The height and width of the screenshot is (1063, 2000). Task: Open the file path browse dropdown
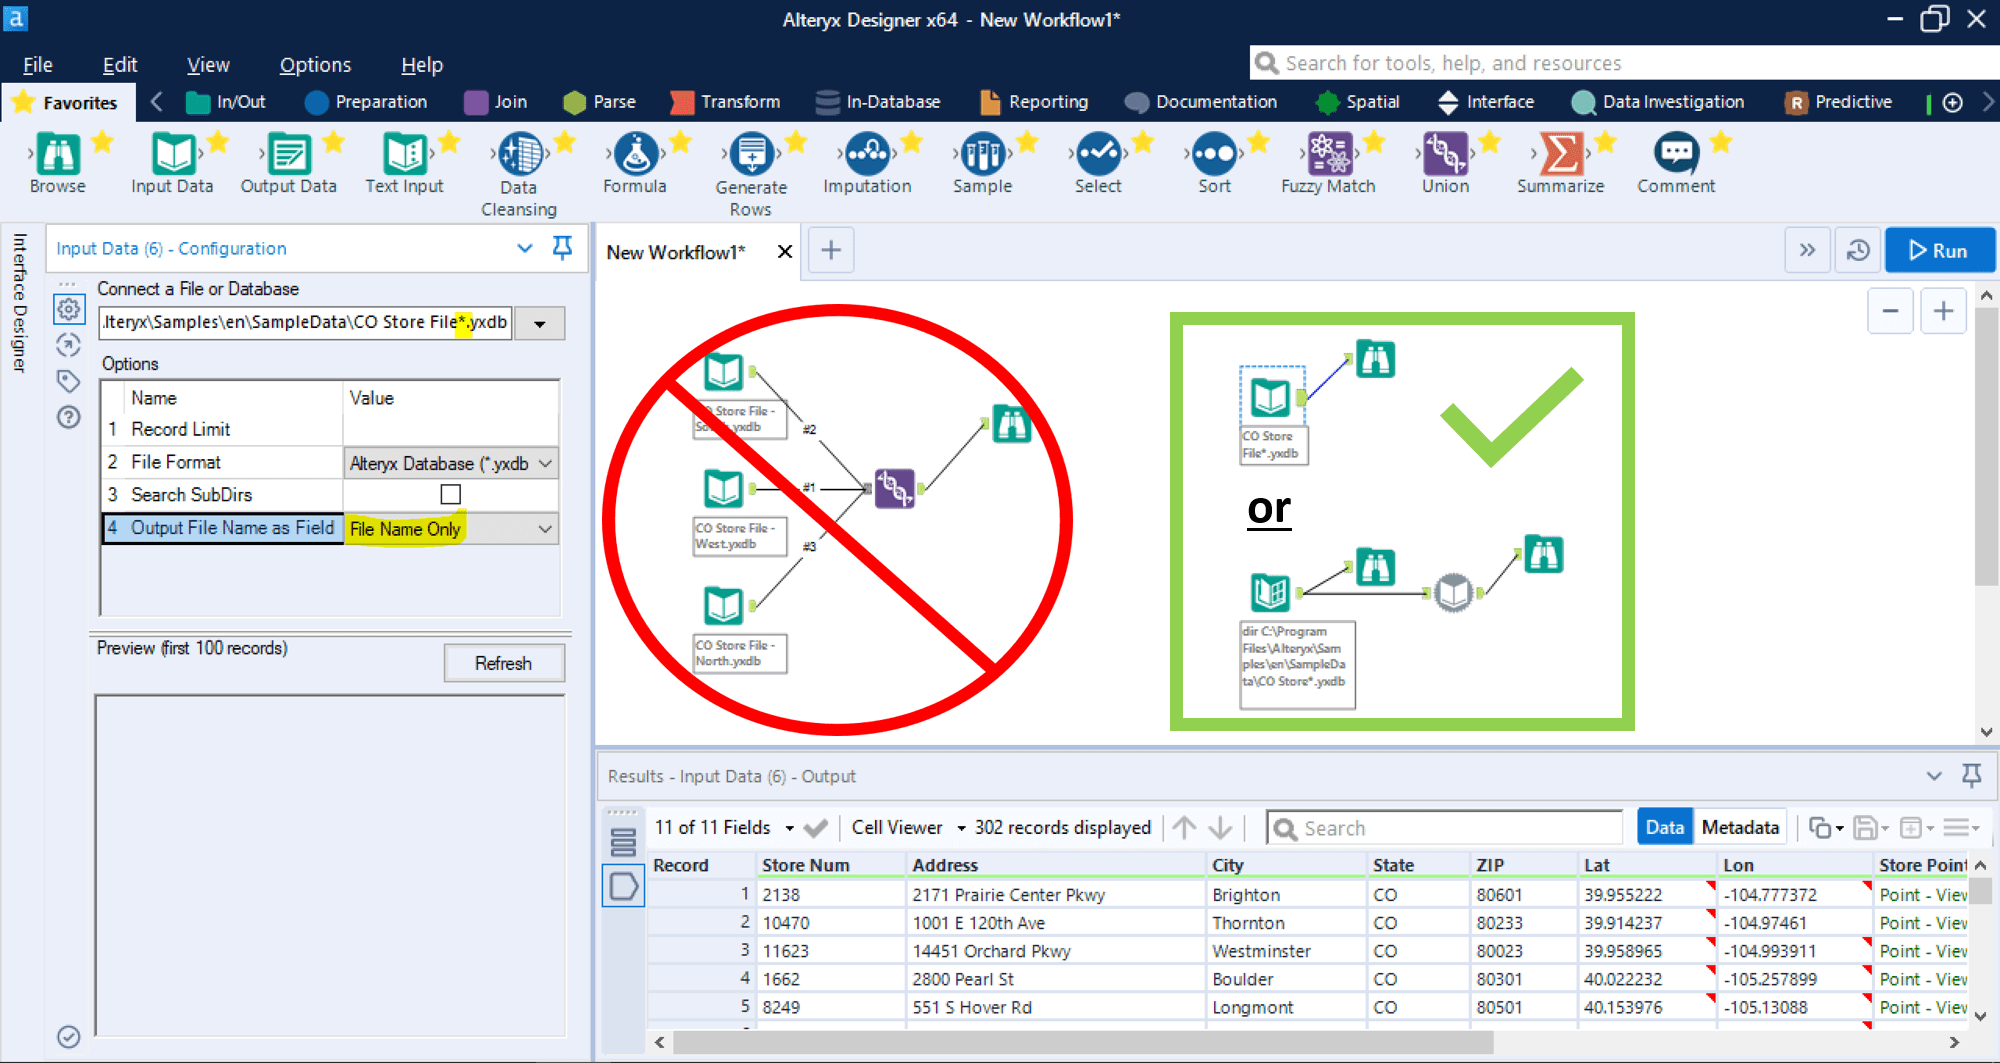[x=539, y=322]
